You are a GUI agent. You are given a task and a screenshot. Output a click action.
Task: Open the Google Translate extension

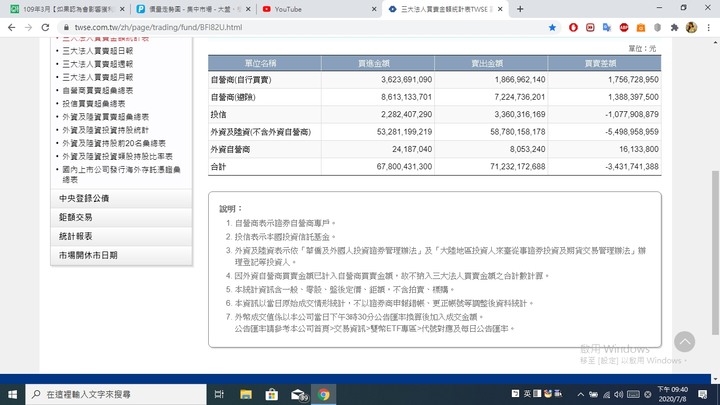[607, 28]
